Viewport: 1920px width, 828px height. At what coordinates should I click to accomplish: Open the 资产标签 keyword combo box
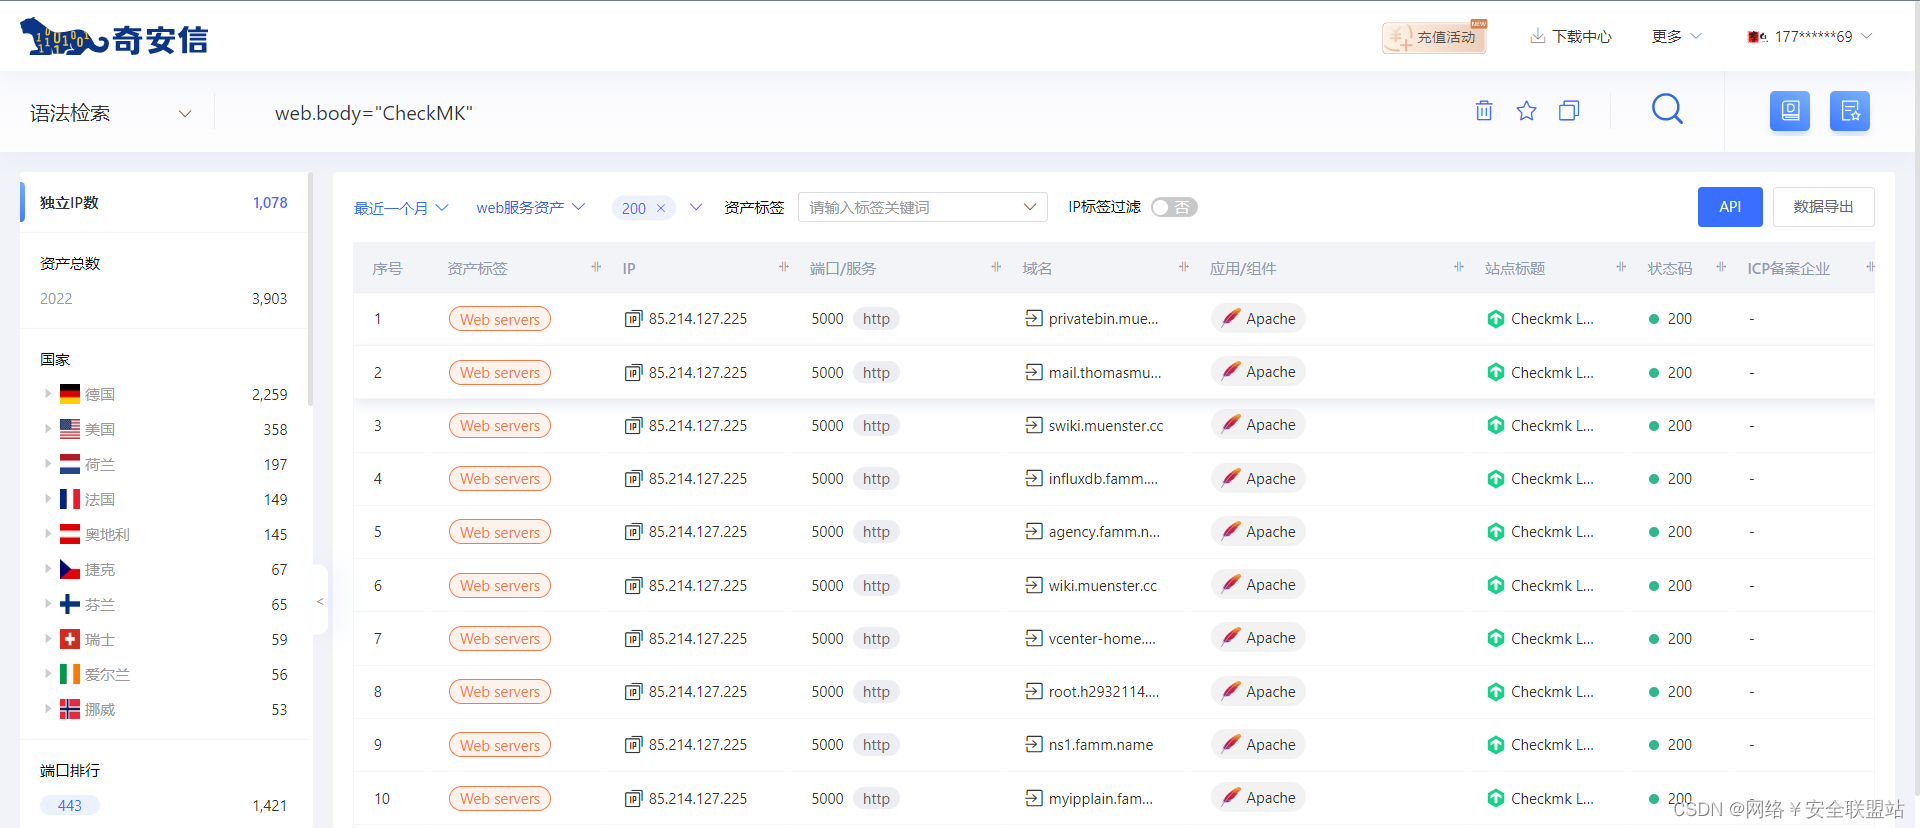click(922, 207)
